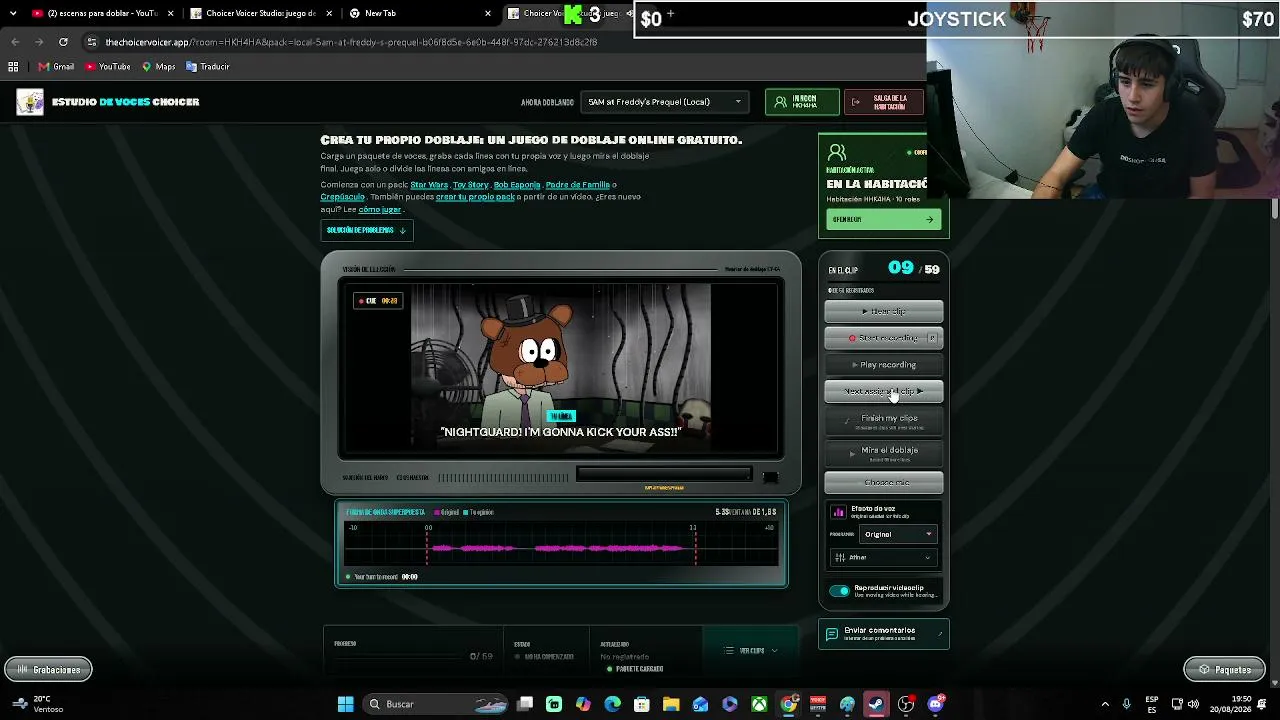Click the green Open Room button
This screenshot has height=720, width=1280.
click(x=883, y=220)
